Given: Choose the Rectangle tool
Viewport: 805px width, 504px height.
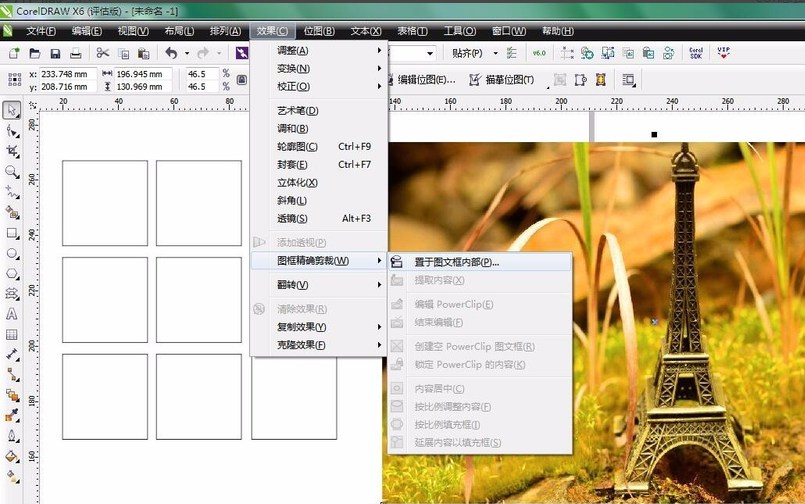Looking at the screenshot, I should pos(12,233).
